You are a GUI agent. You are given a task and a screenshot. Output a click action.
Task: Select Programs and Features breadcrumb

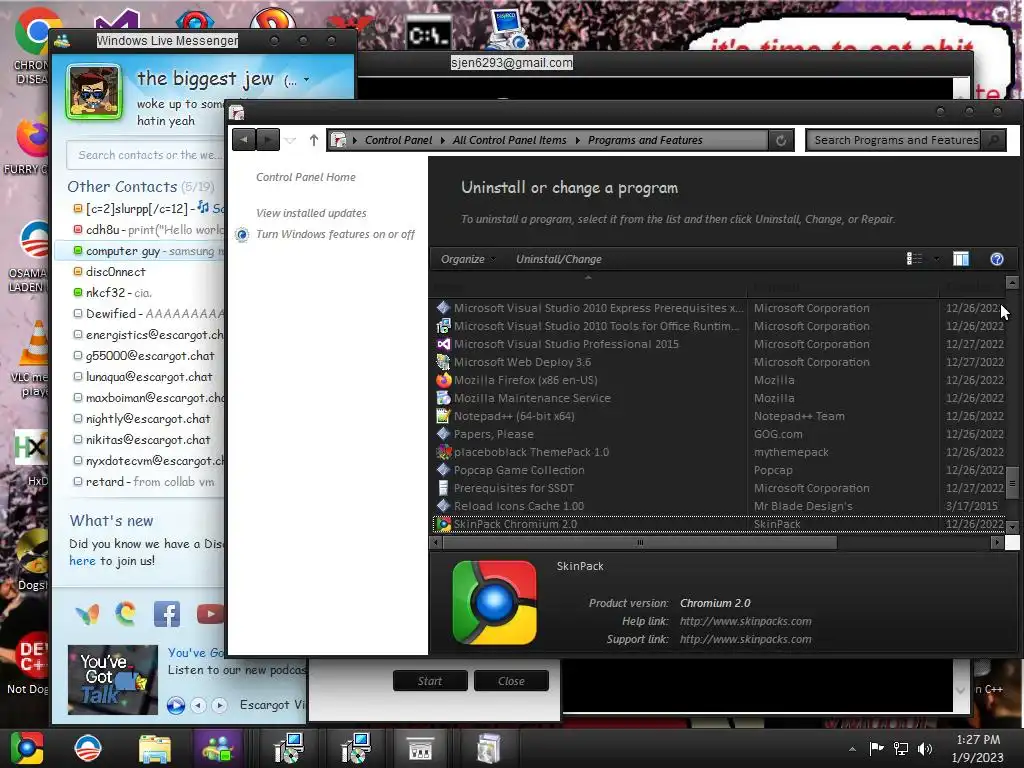point(645,140)
